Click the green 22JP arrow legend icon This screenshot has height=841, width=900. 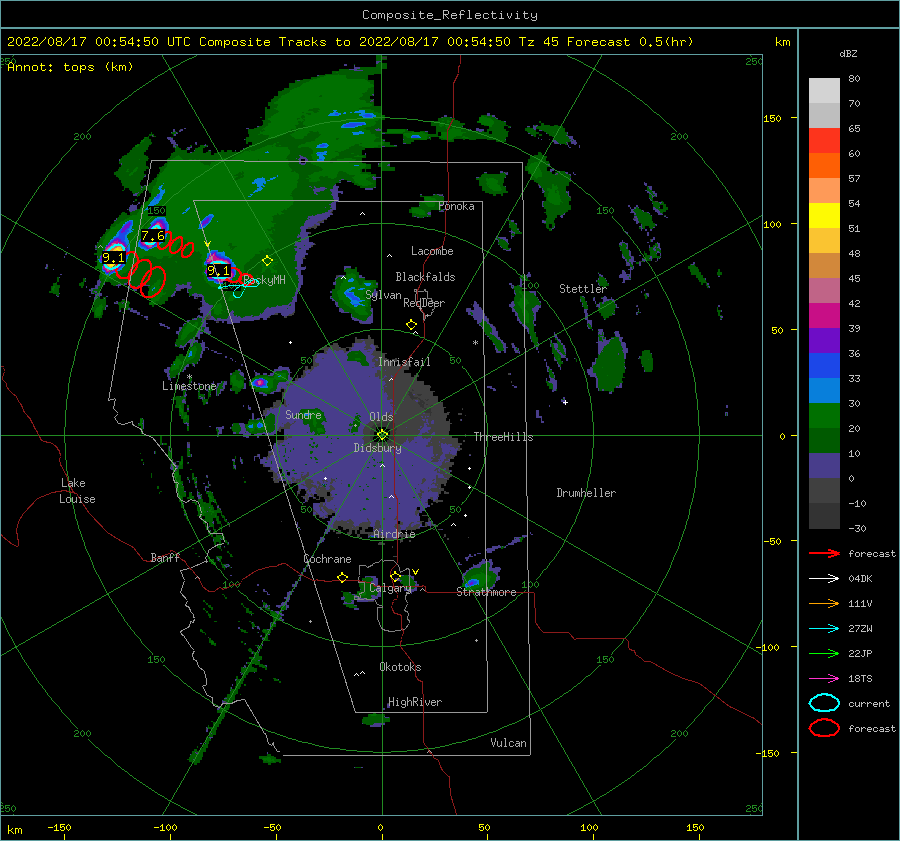click(824, 653)
